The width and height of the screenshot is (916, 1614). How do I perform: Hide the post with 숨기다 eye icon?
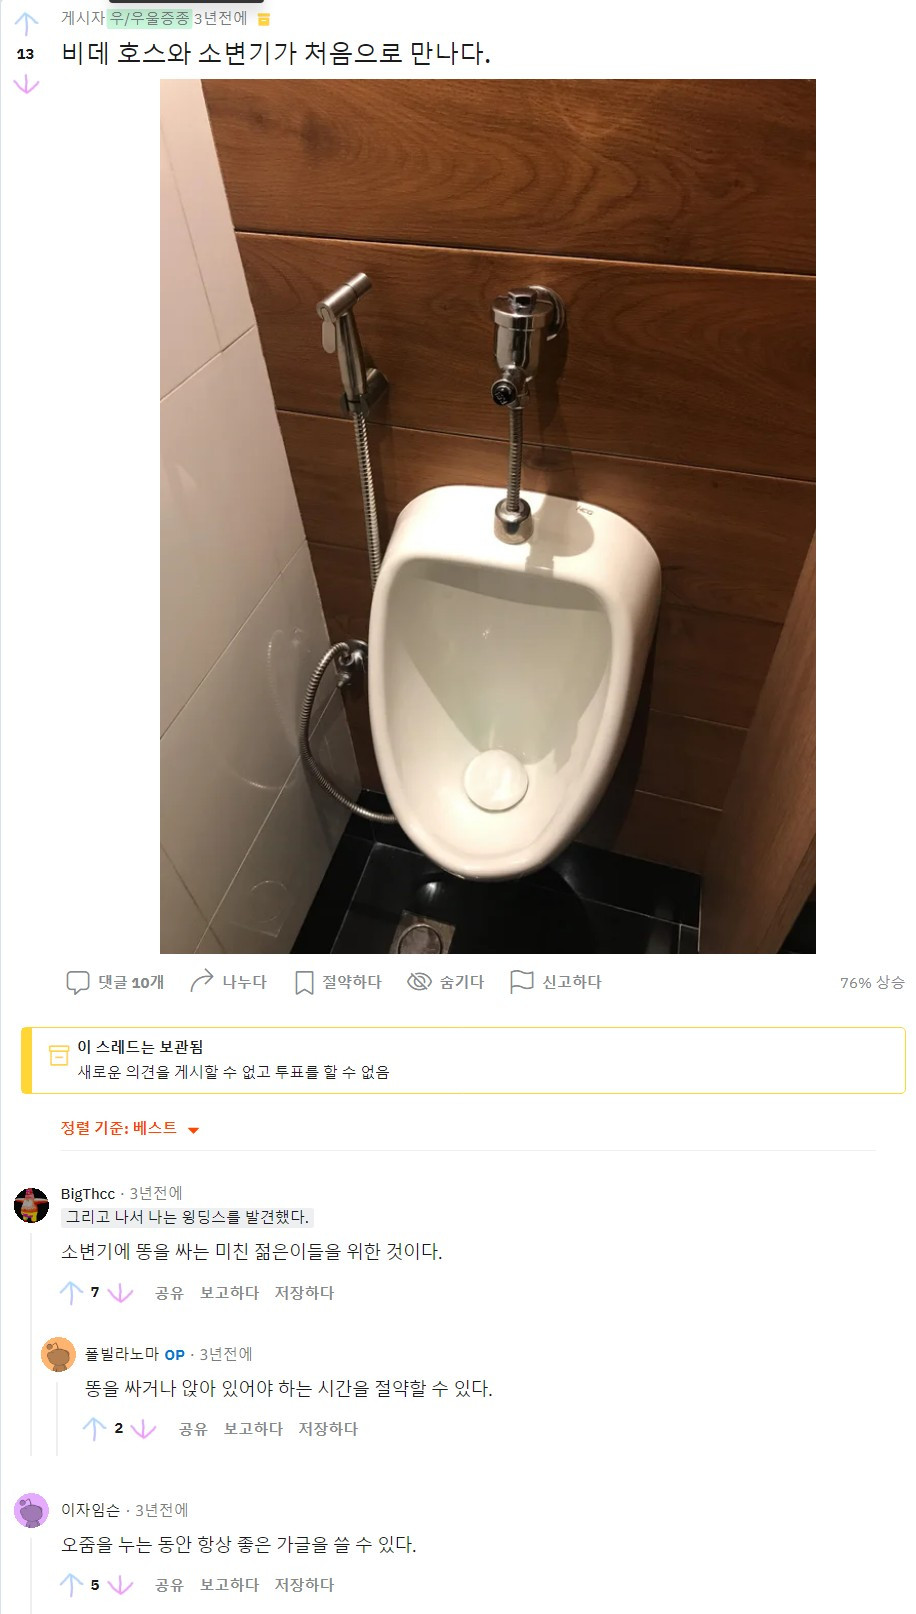tap(419, 982)
